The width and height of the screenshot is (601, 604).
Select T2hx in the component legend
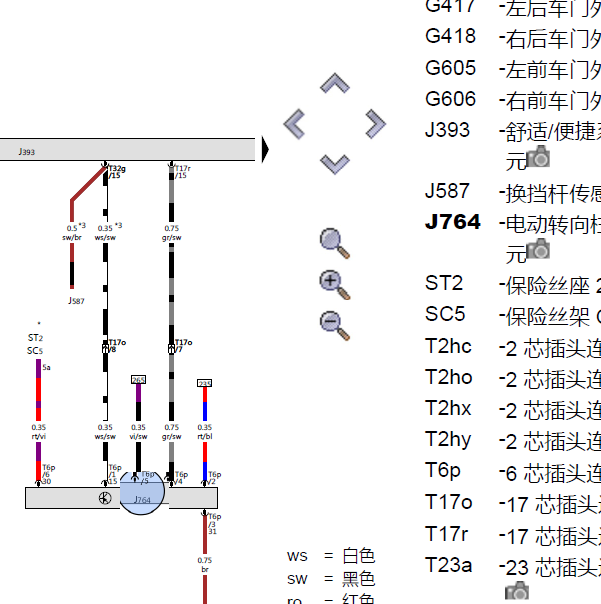512,409
